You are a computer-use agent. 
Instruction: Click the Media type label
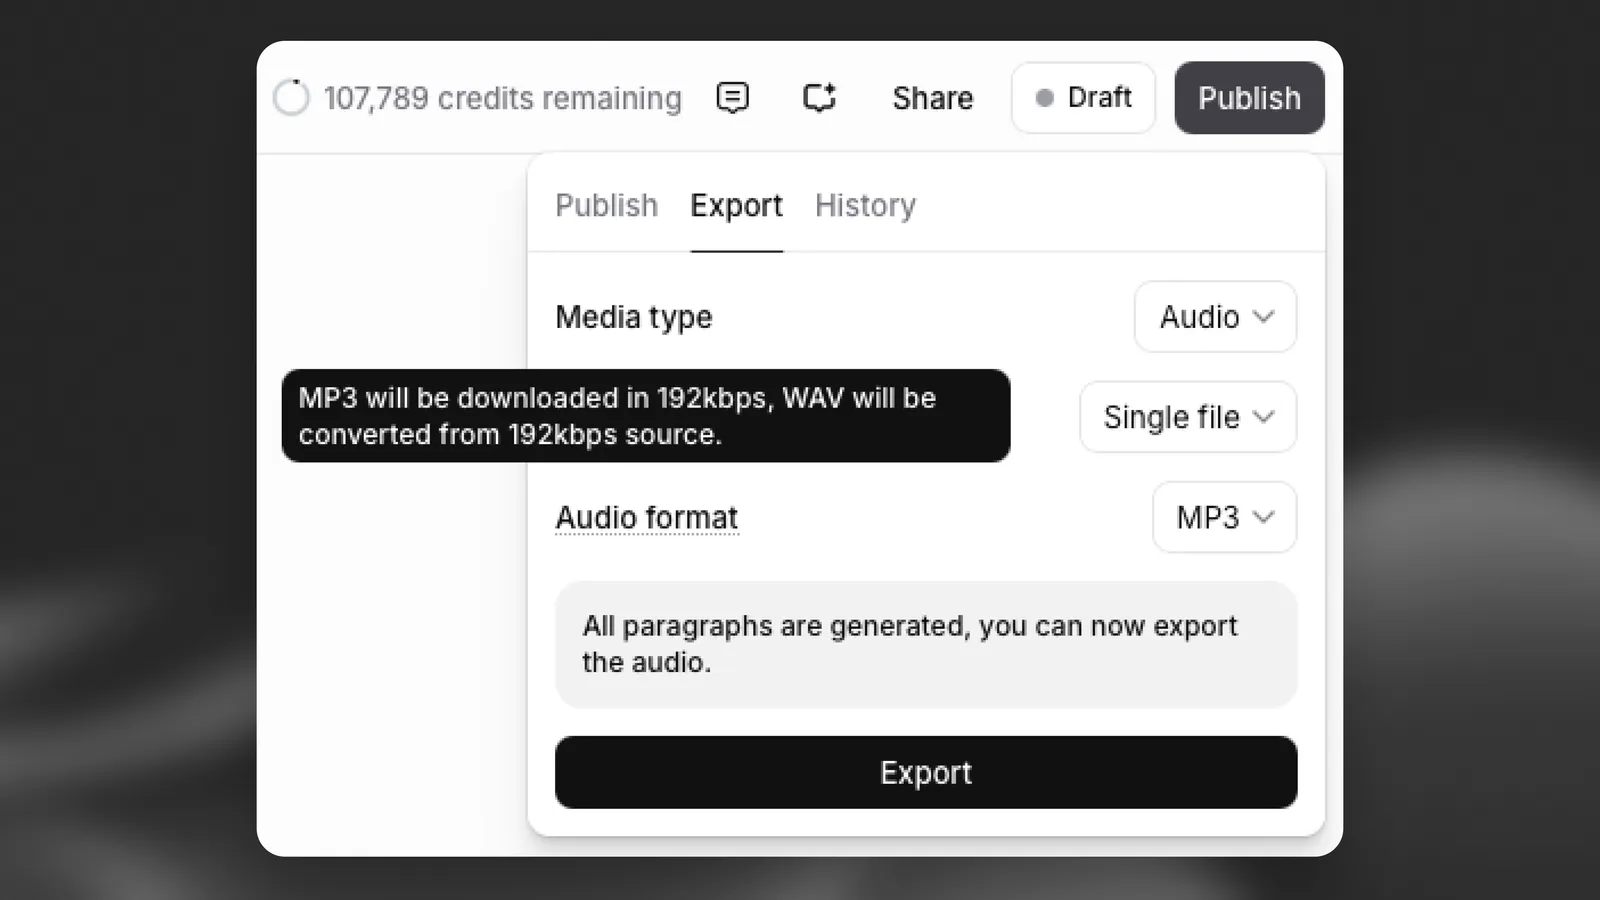point(634,317)
